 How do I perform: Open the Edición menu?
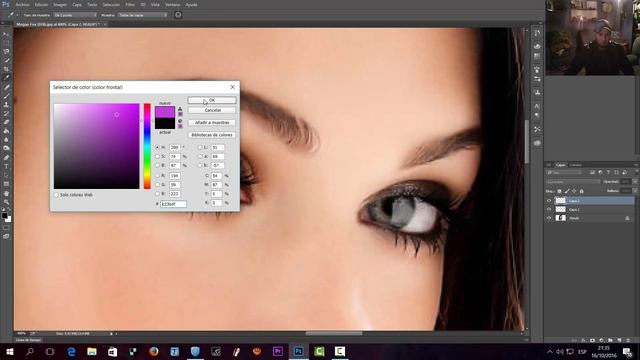tap(41, 5)
